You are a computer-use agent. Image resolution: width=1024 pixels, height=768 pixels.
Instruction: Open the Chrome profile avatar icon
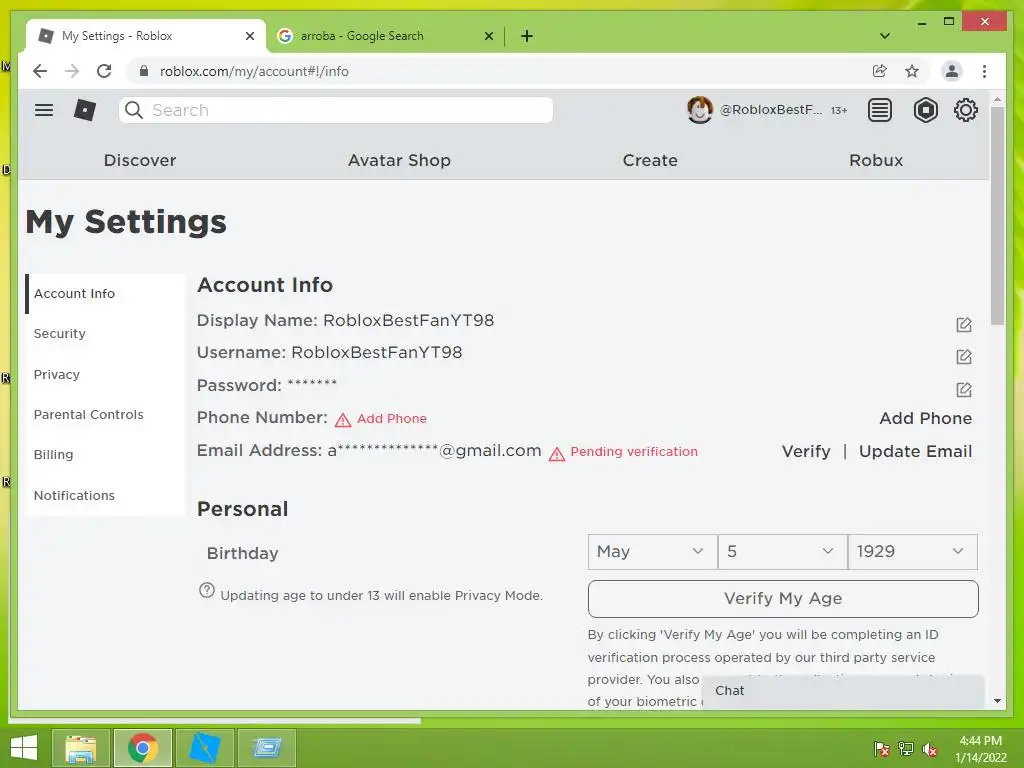point(952,71)
